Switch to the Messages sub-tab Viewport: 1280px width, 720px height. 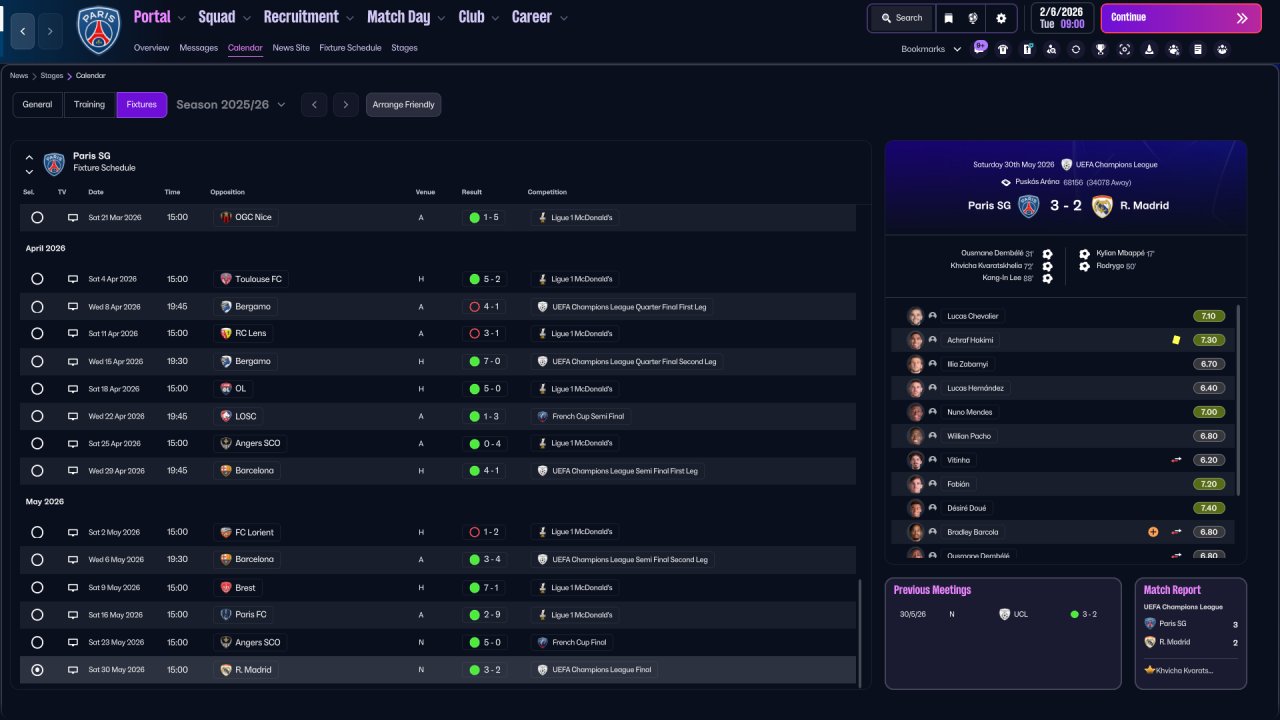click(198, 48)
